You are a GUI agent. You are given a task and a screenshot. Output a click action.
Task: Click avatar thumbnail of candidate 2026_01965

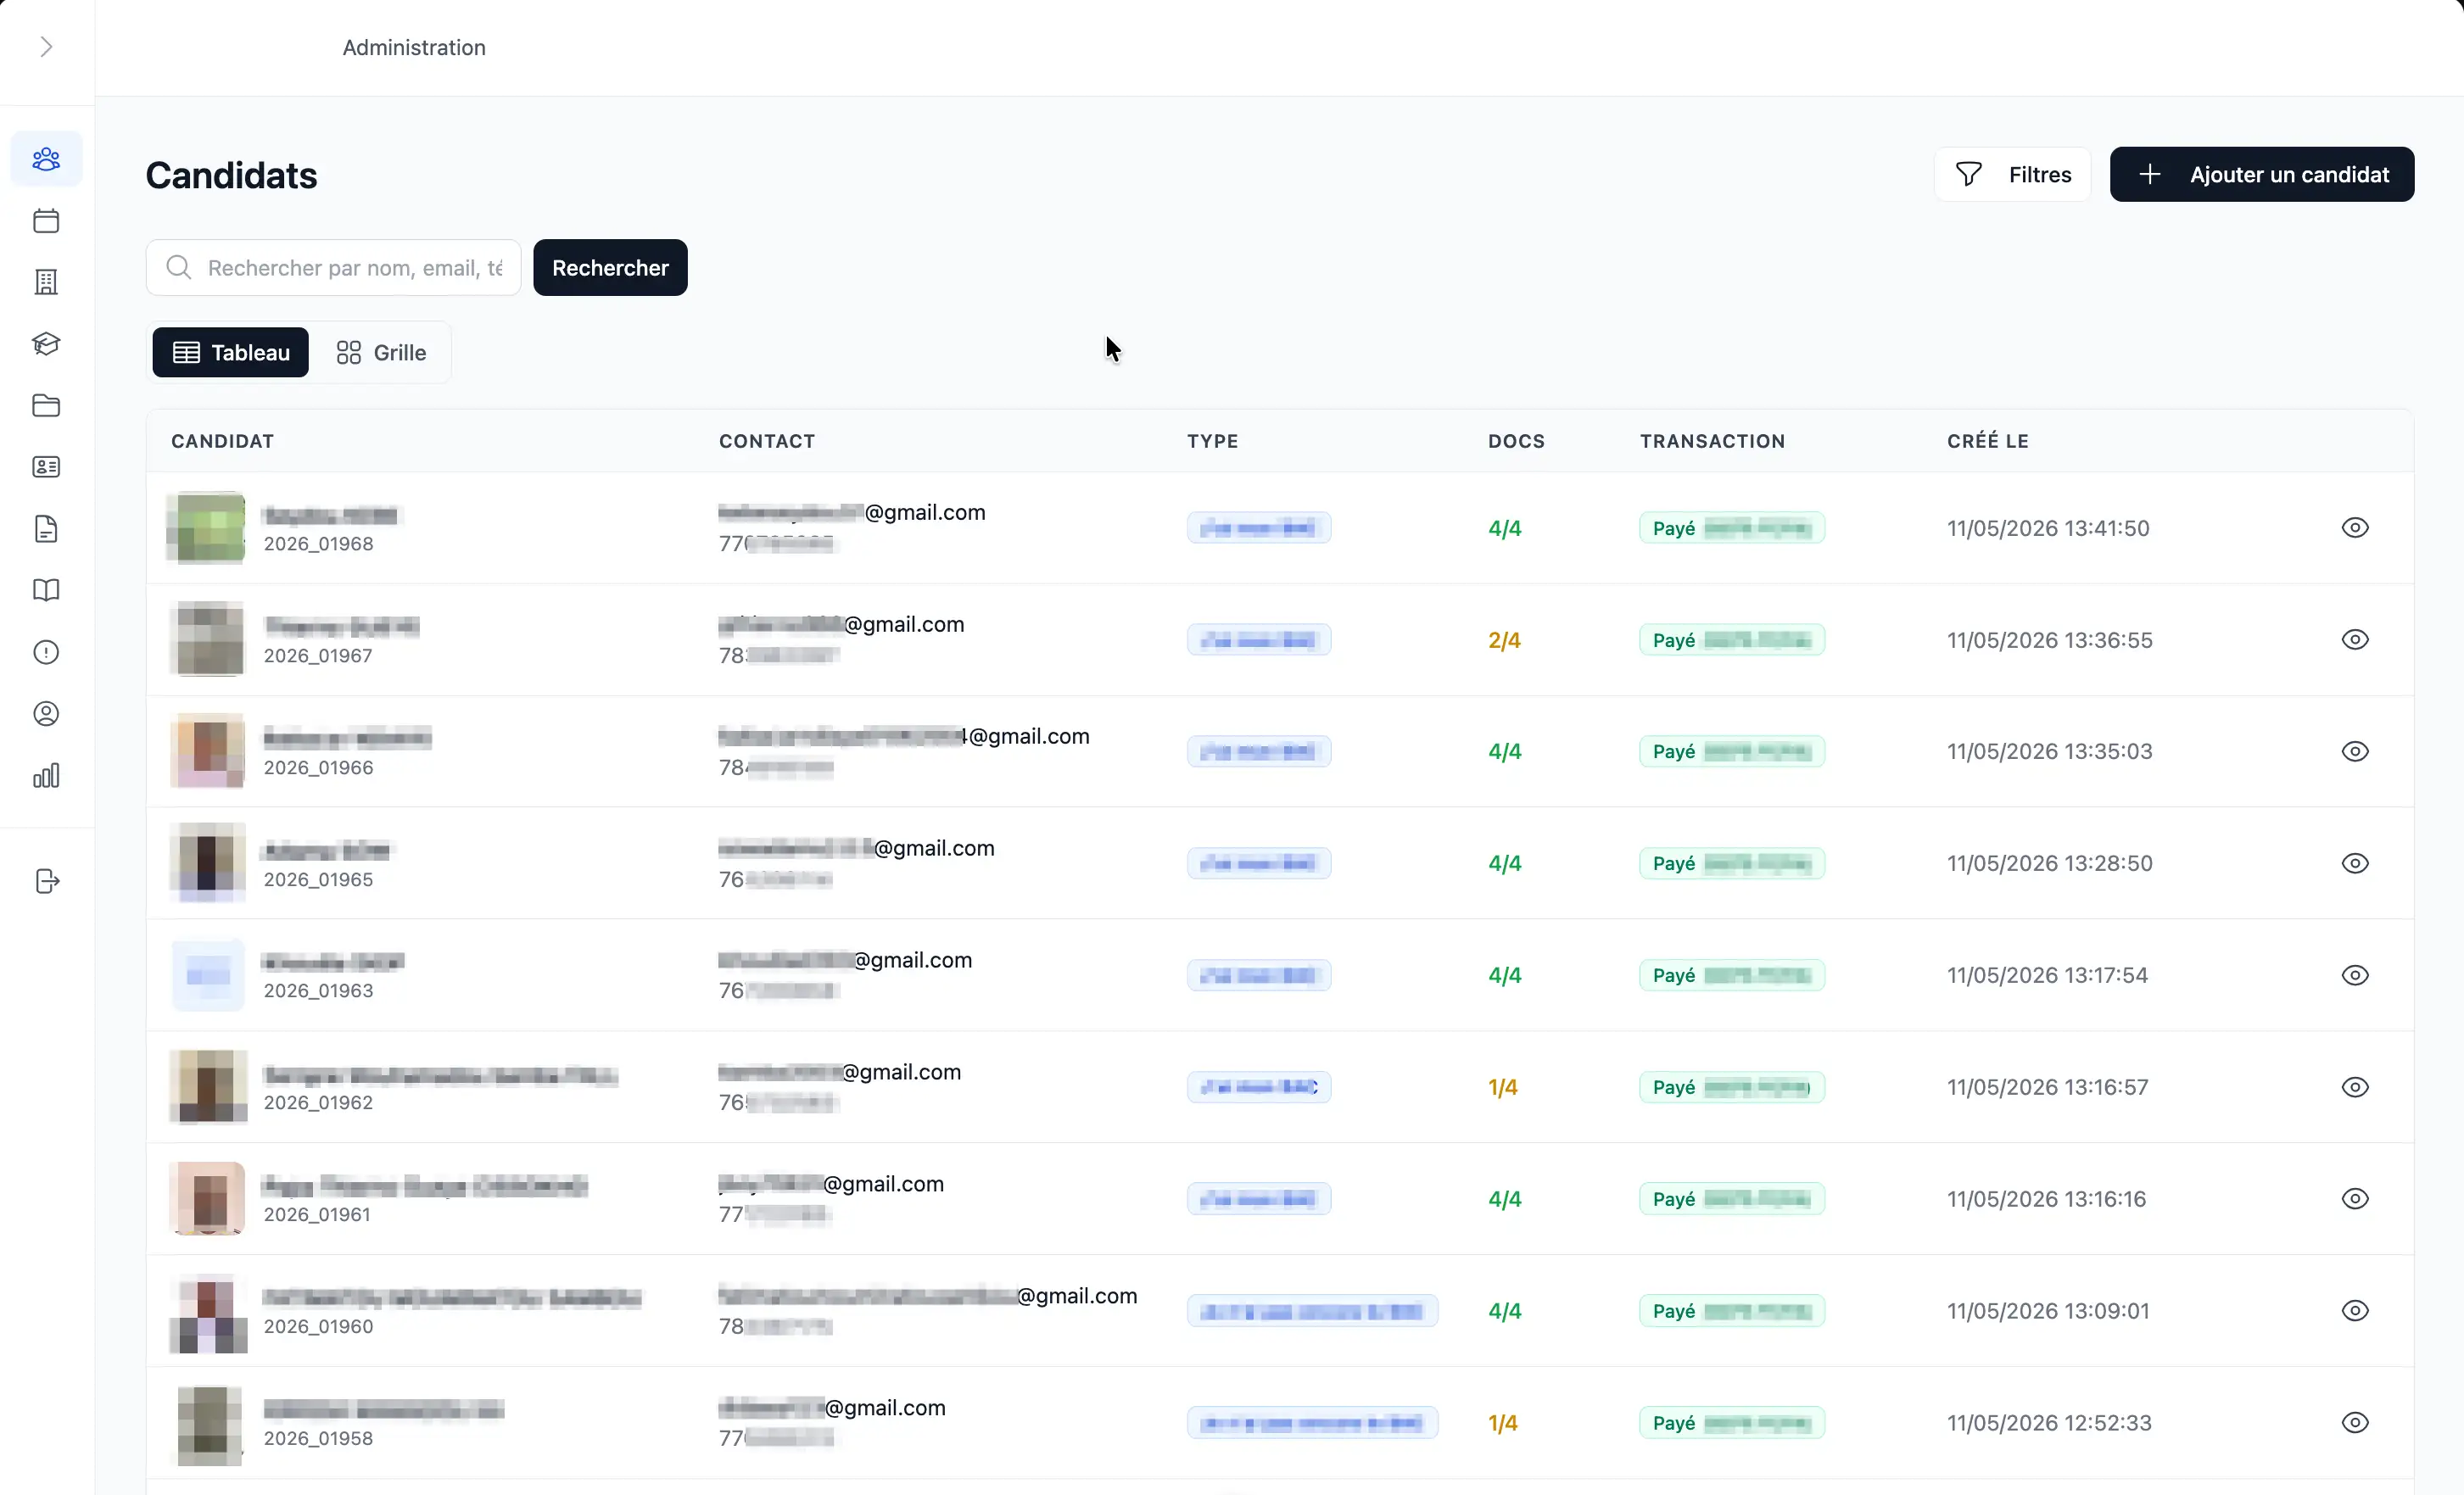pyautogui.click(x=207, y=864)
